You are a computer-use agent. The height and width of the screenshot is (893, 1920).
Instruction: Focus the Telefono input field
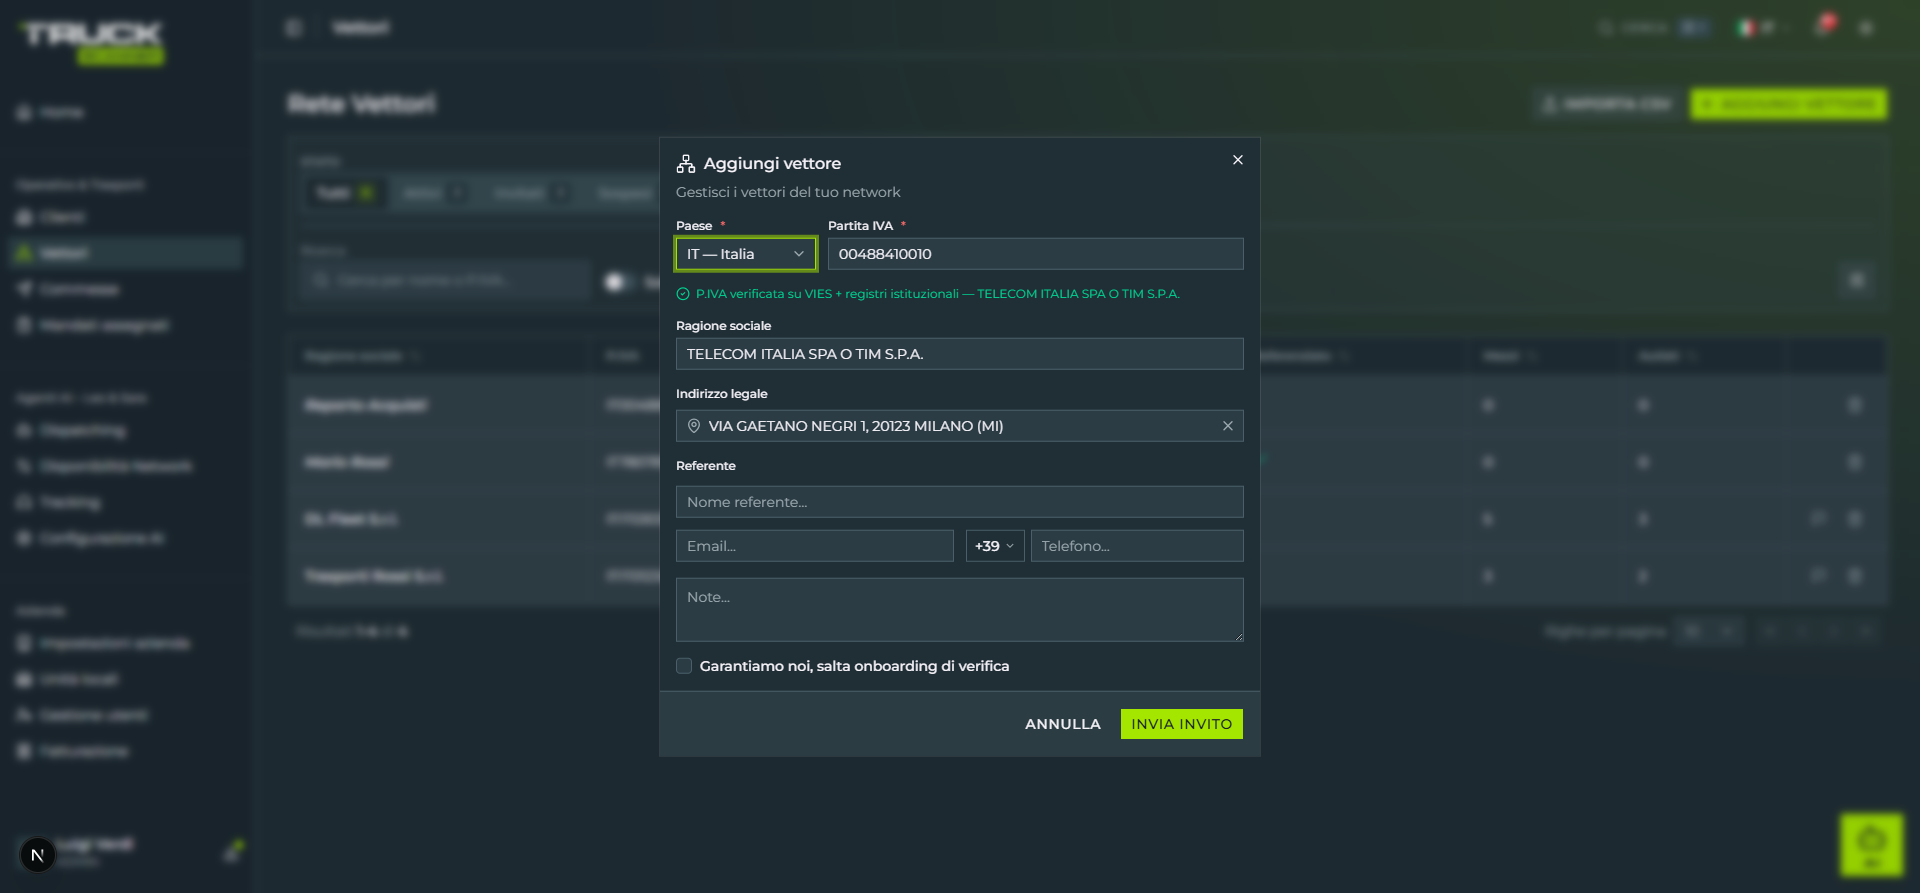point(1137,546)
